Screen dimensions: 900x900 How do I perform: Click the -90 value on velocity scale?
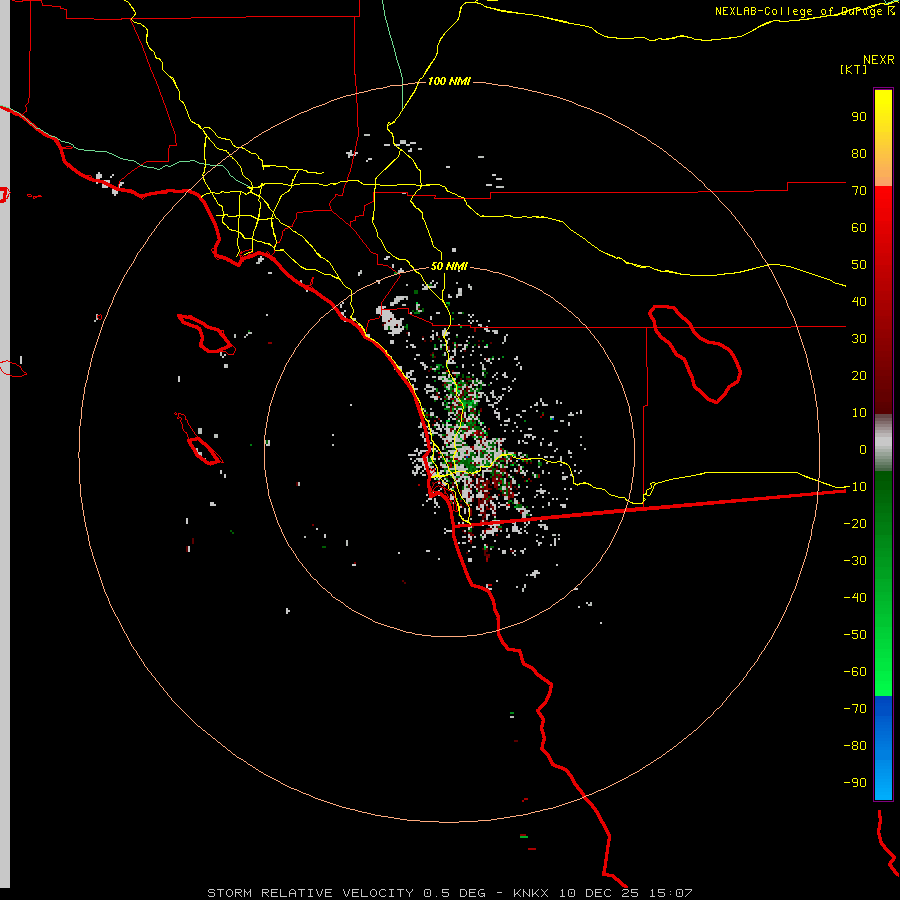pyautogui.click(x=855, y=783)
